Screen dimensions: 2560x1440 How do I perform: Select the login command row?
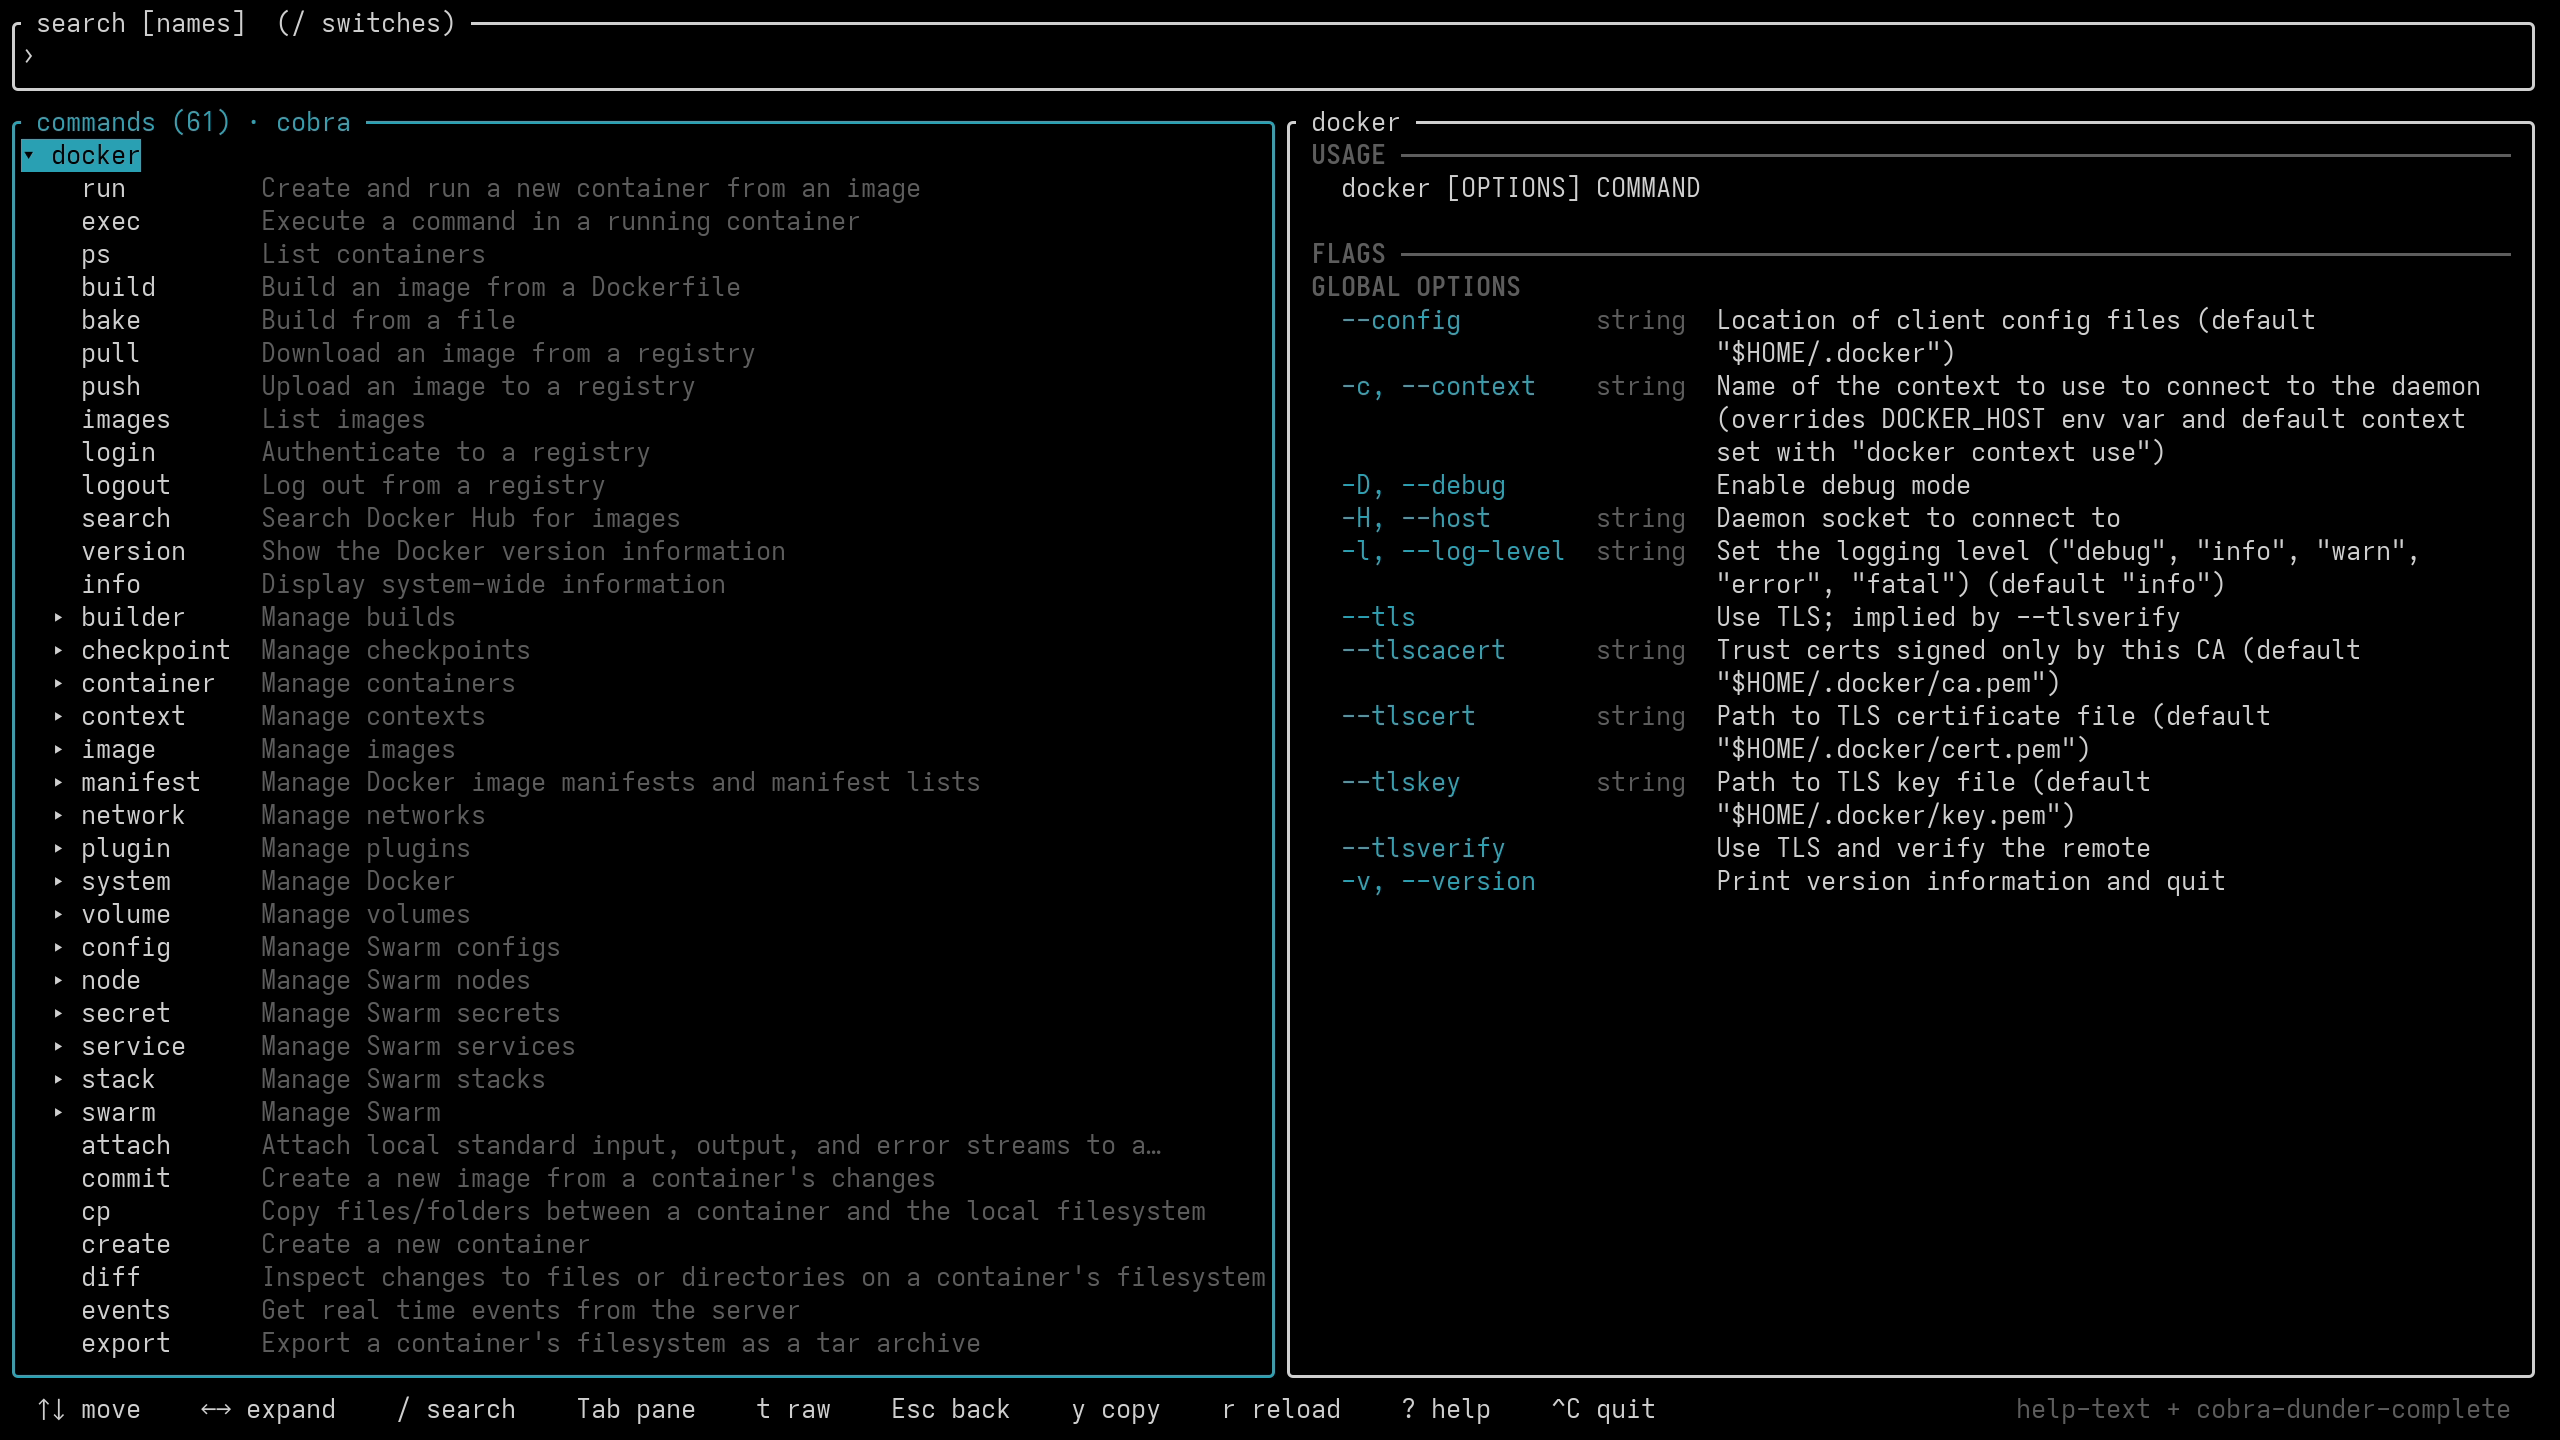pos(645,453)
